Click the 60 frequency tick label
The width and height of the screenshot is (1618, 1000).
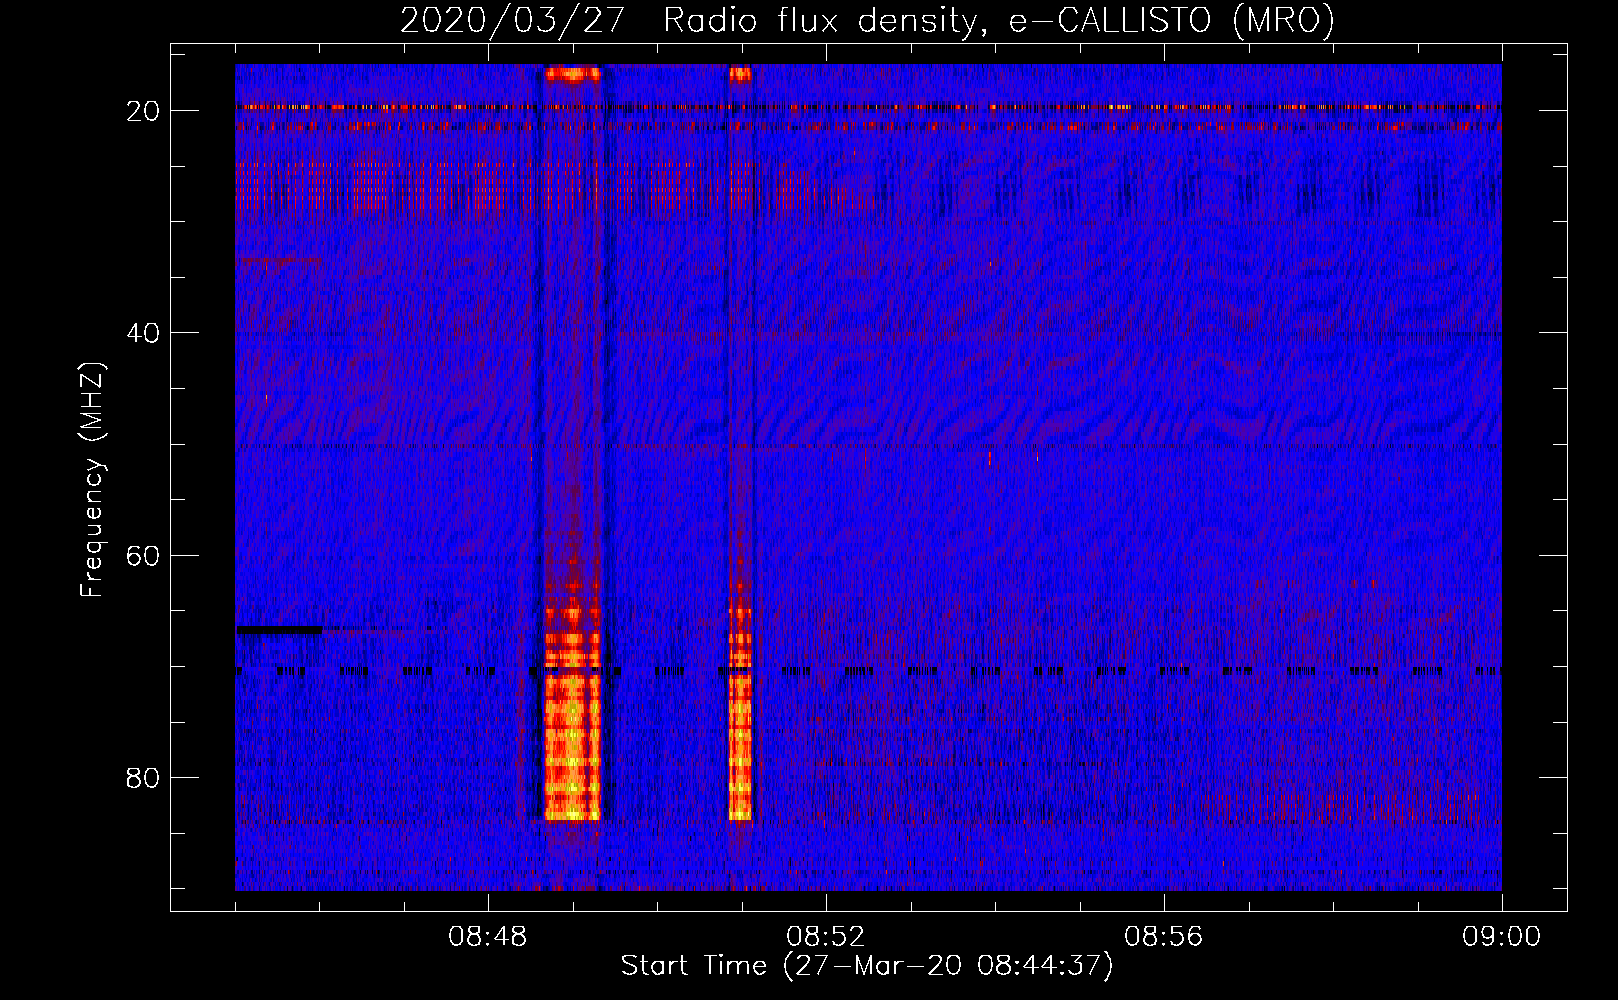click(144, 555)
